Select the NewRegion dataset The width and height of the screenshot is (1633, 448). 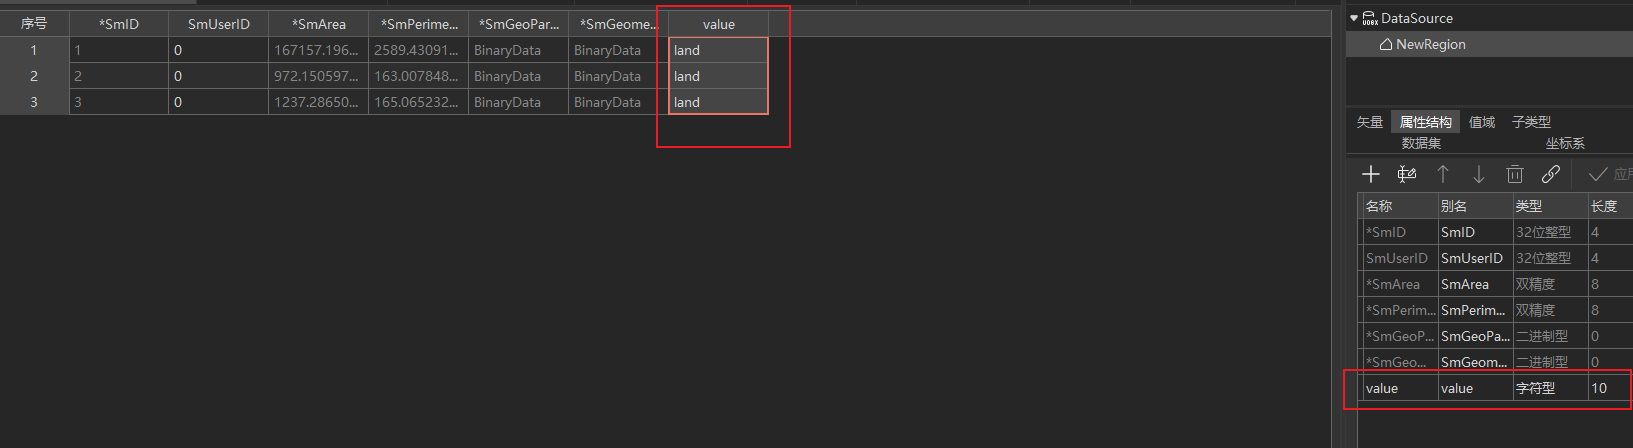click(x=1430, y=44)
